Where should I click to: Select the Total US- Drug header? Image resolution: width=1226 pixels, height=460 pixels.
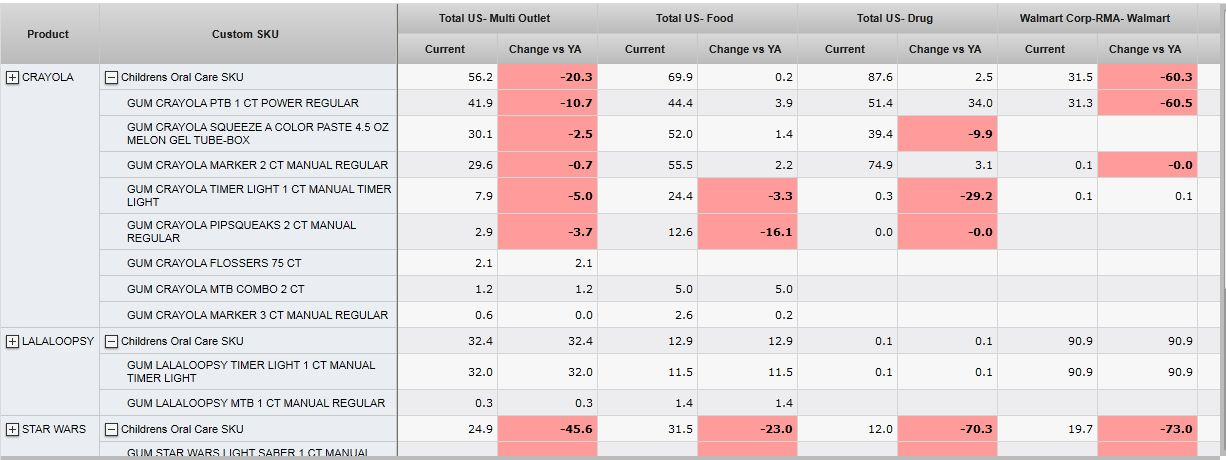pos(895,18)
